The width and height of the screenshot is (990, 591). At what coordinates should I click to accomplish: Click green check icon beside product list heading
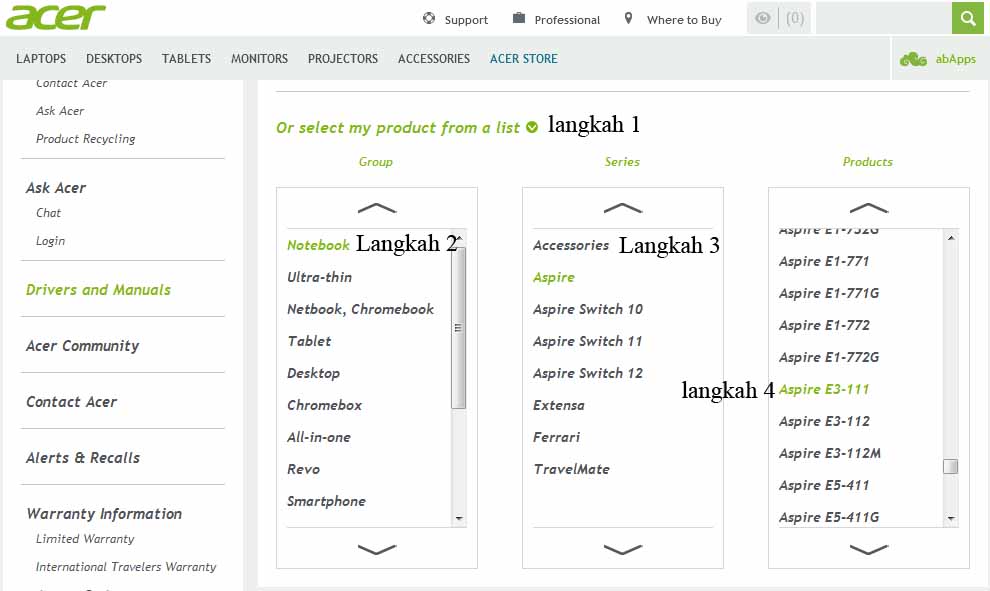(x=532, y=127)
